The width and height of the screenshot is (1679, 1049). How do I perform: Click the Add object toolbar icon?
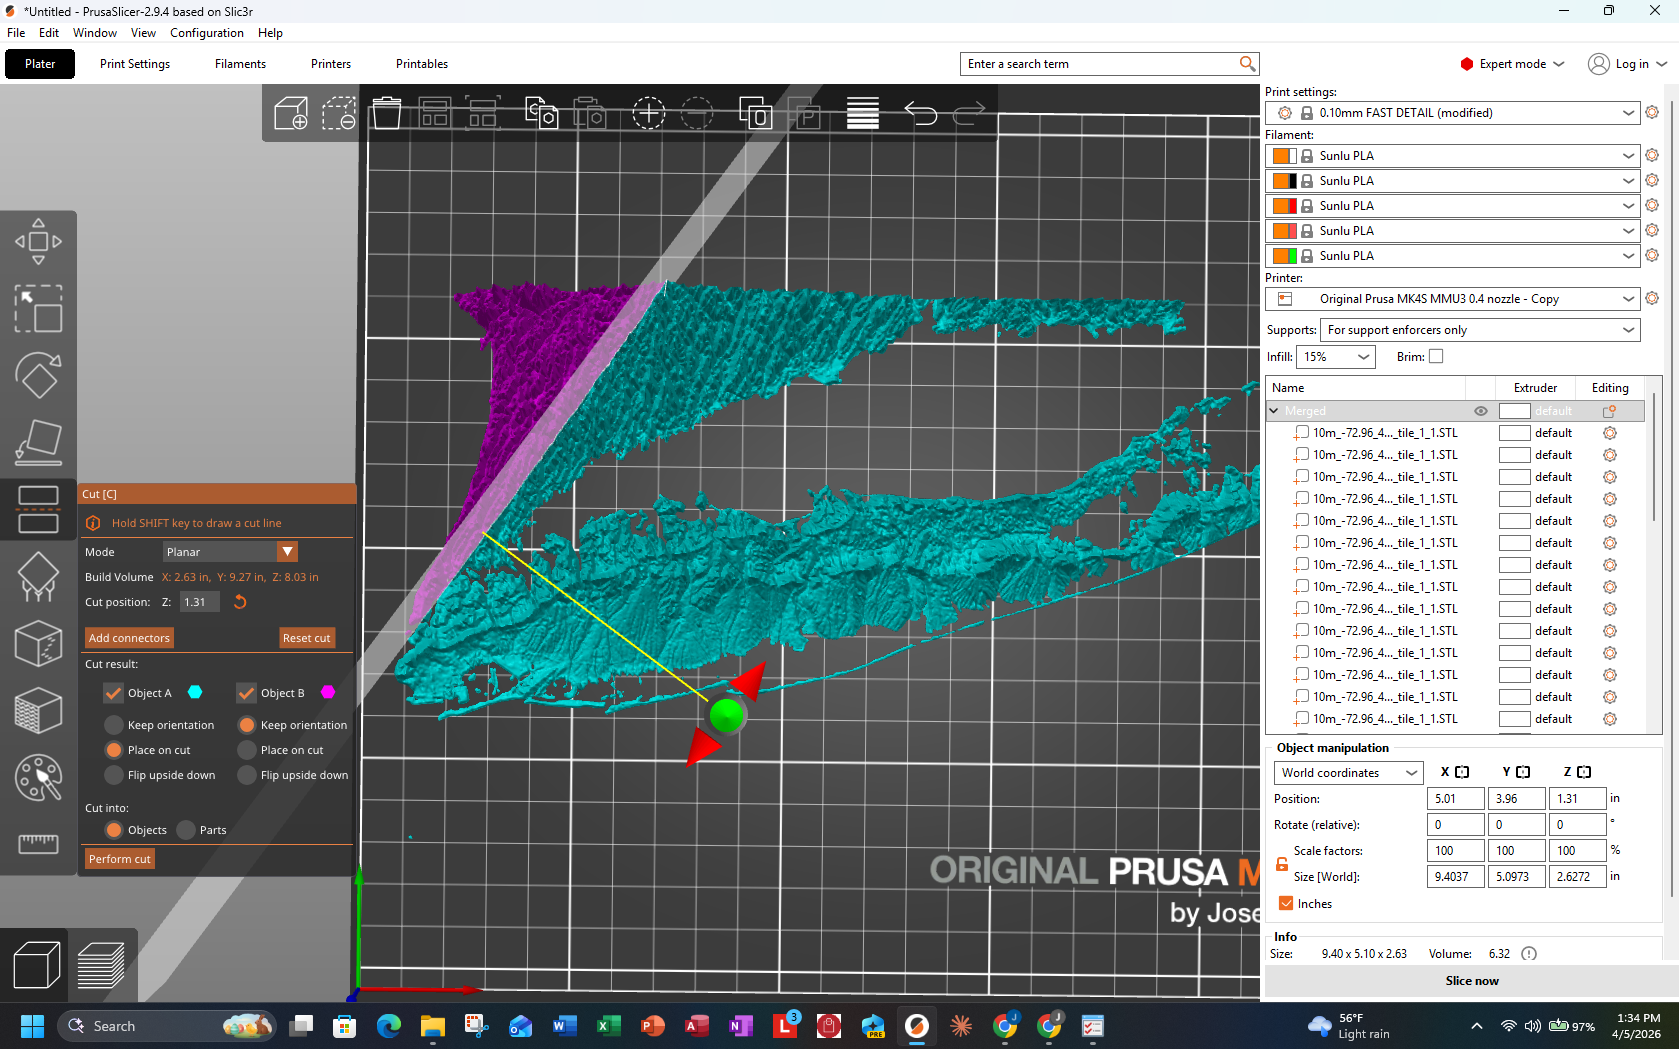pyautogui.click(x=291, y=113)
